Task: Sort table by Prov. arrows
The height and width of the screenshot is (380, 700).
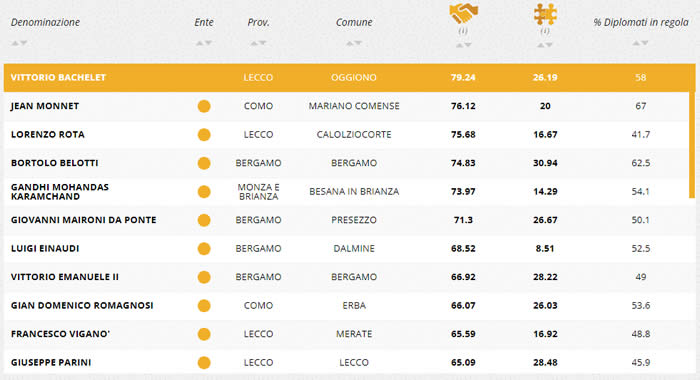Action: pyautogui.click(x=258, y=43)
